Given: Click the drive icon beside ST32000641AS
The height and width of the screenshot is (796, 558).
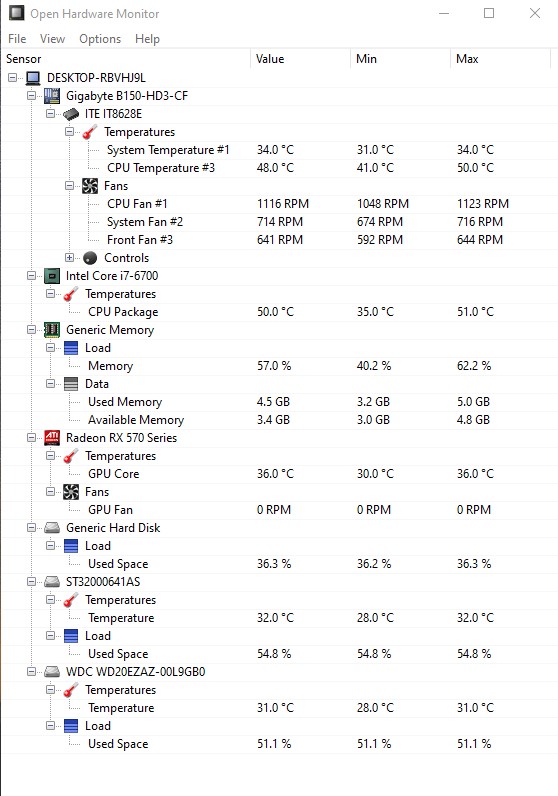Looking at the screenshot, I should point(52,582).
